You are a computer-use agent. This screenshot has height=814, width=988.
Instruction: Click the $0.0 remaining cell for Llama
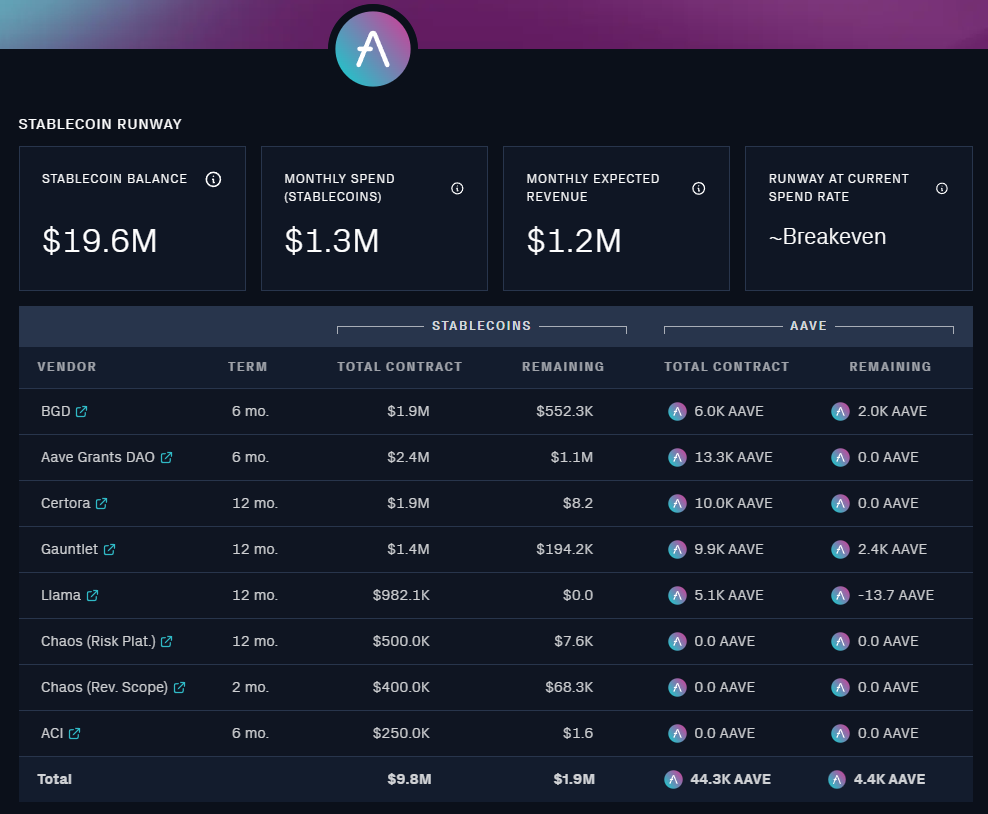pyautogui.click(x=578, y=595)
